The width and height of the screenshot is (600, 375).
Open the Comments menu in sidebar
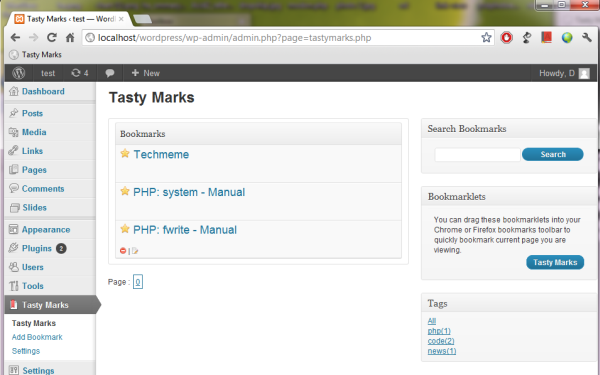click(x=43, y=189)
